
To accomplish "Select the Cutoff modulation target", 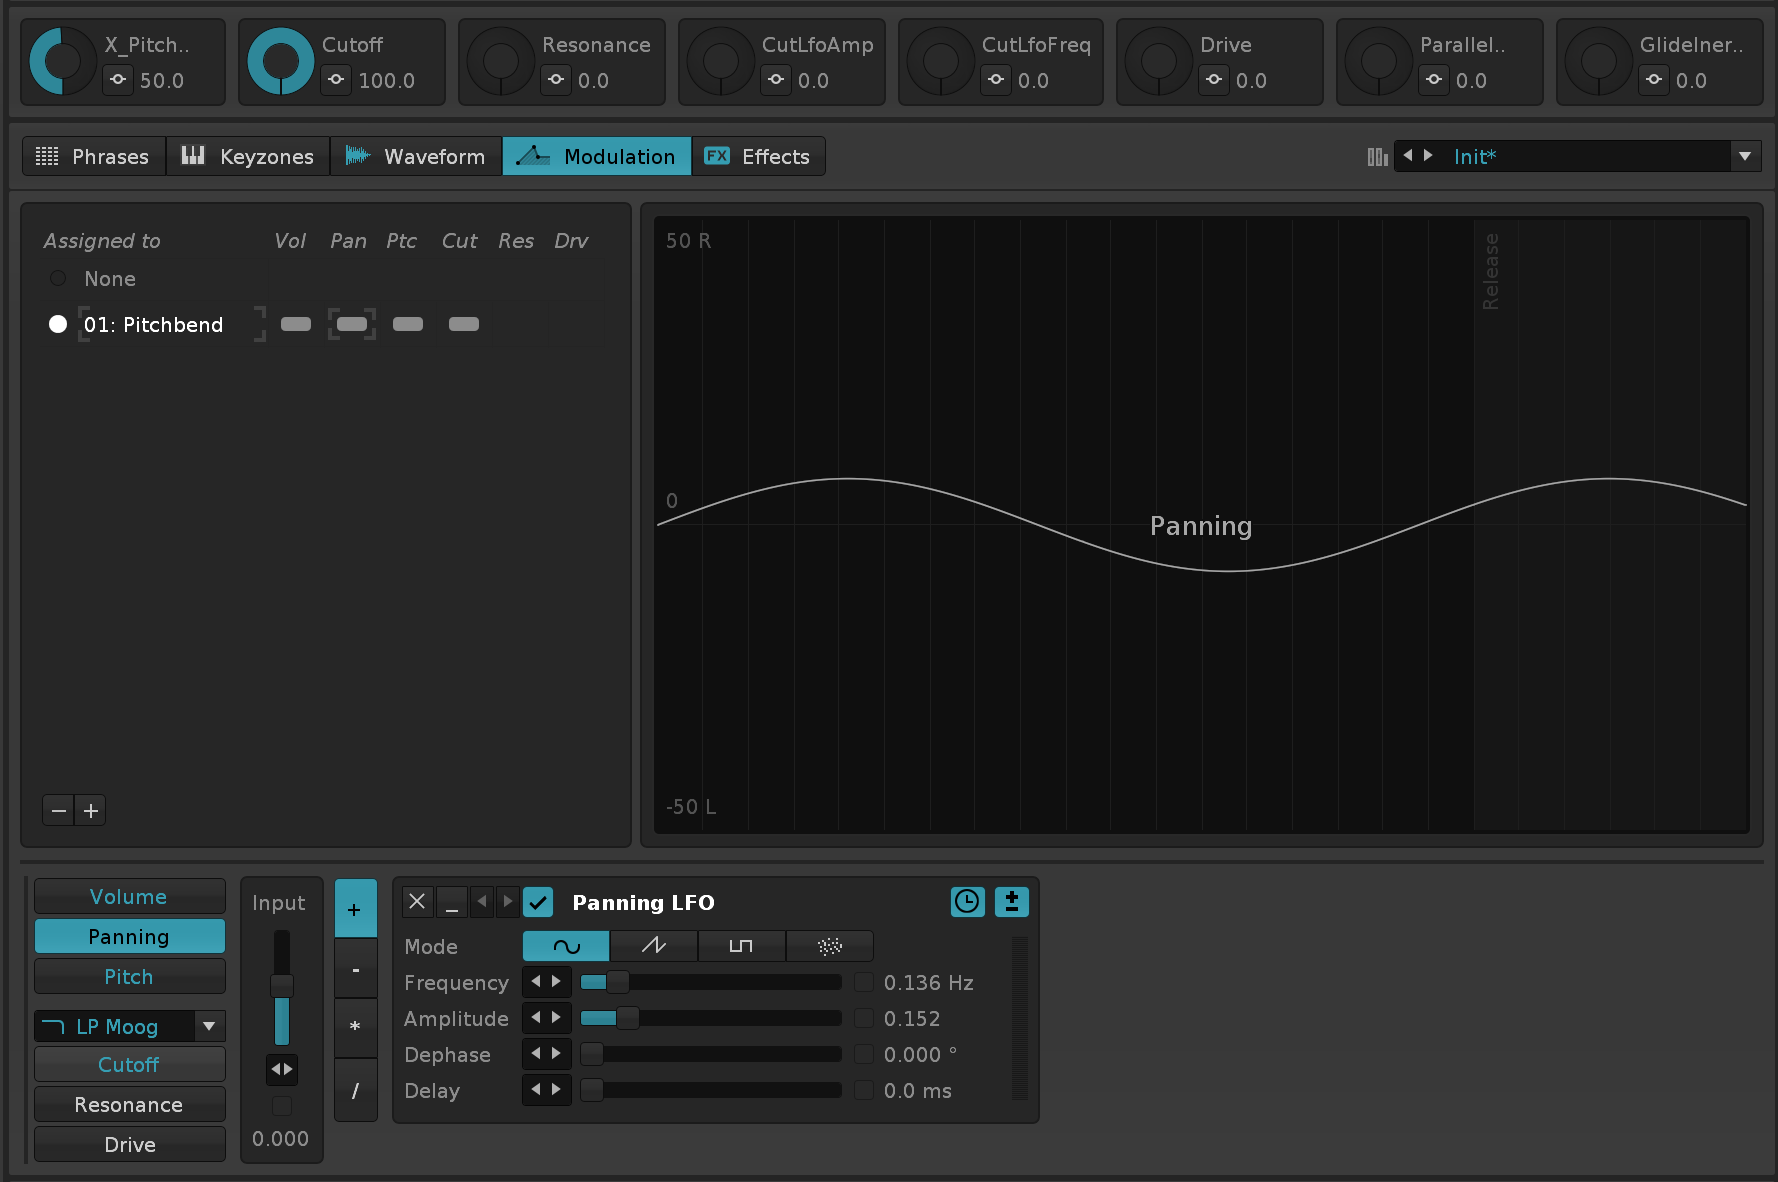I will click(x=129, y=1065).
